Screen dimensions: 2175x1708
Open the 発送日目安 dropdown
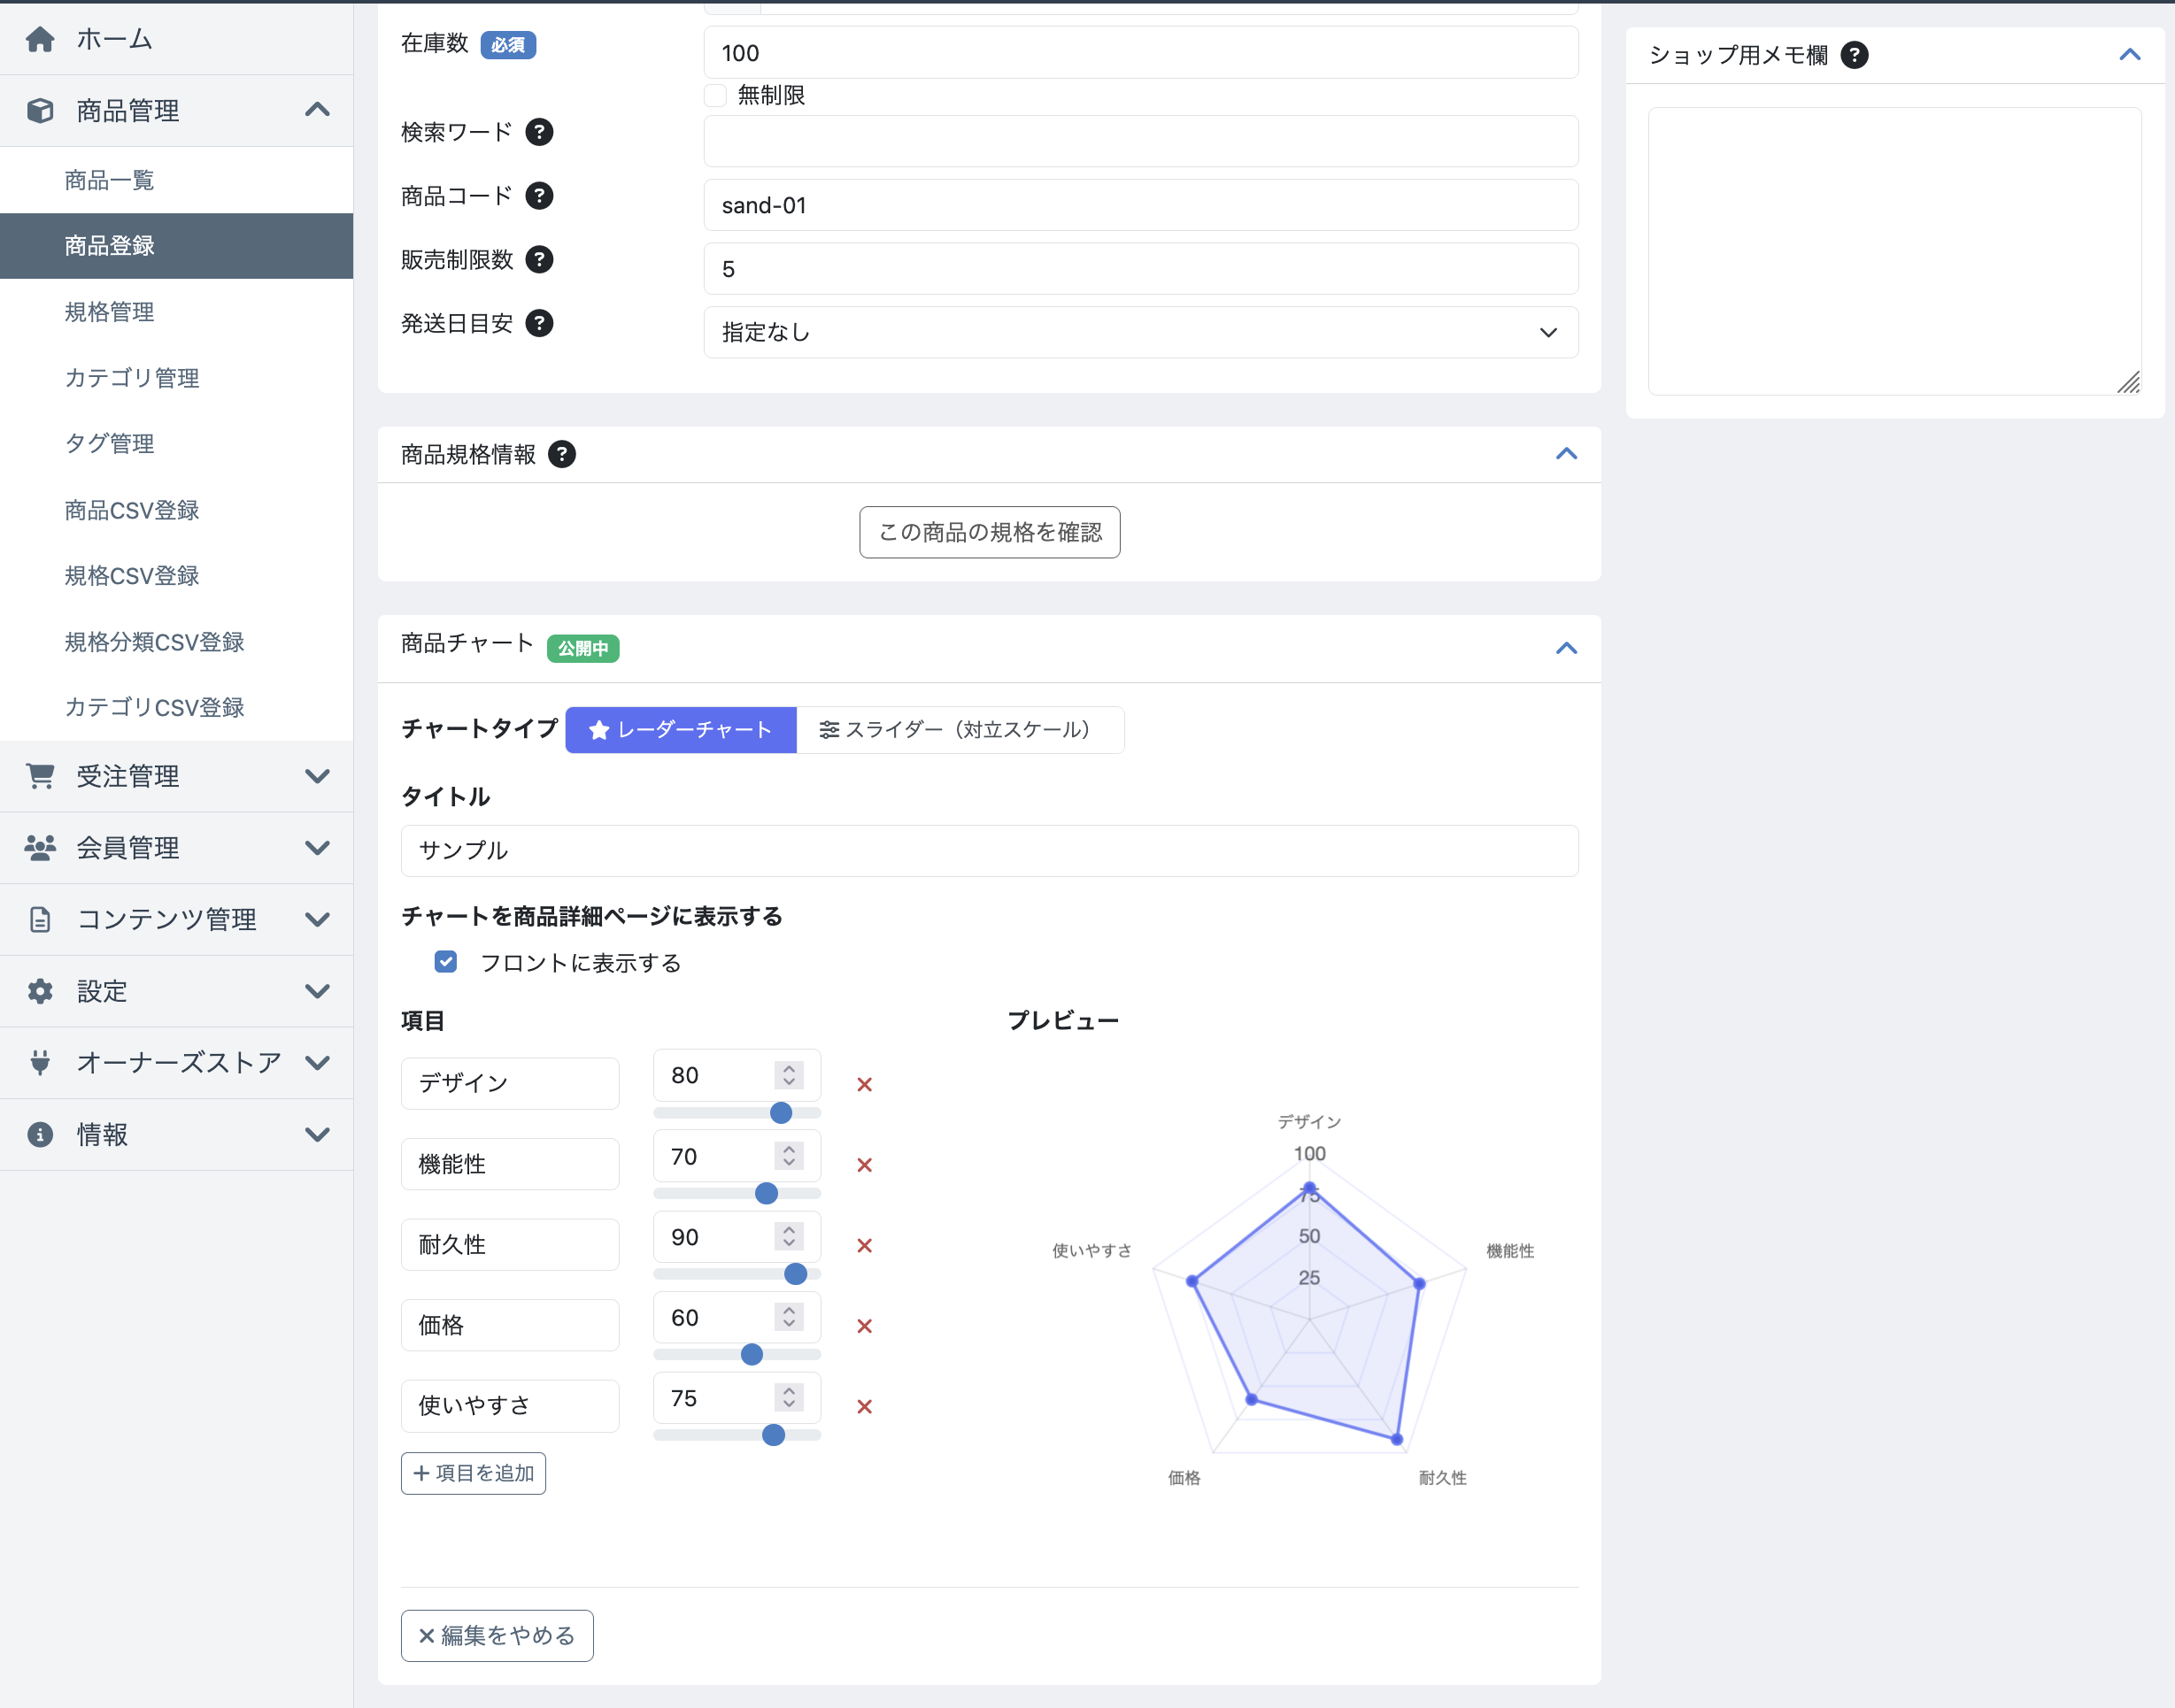[x=1141, y=332]
